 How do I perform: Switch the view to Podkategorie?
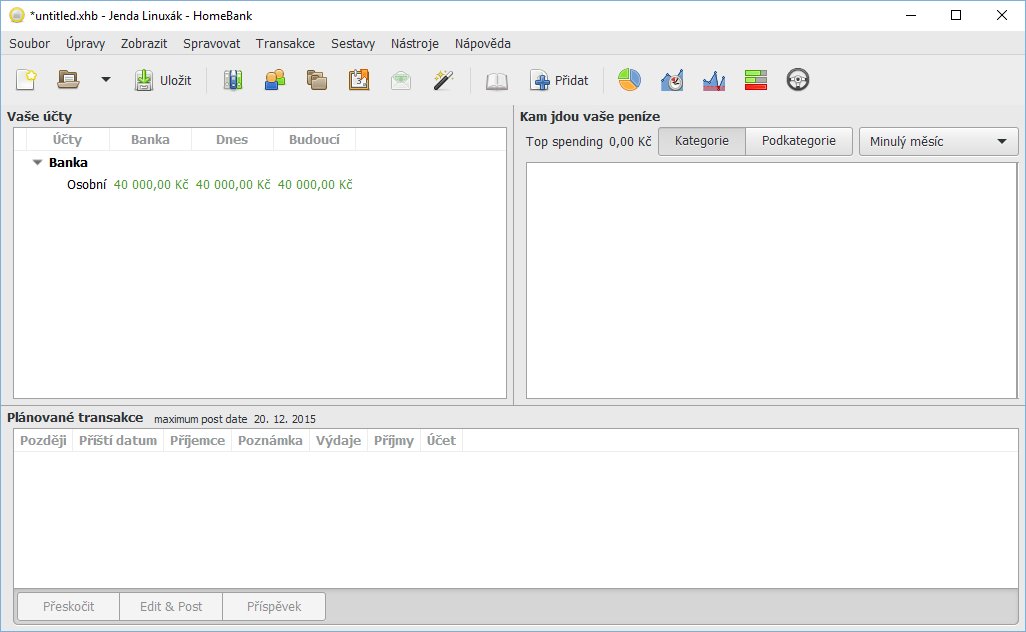pyautogui.click(x=798, y=141)
